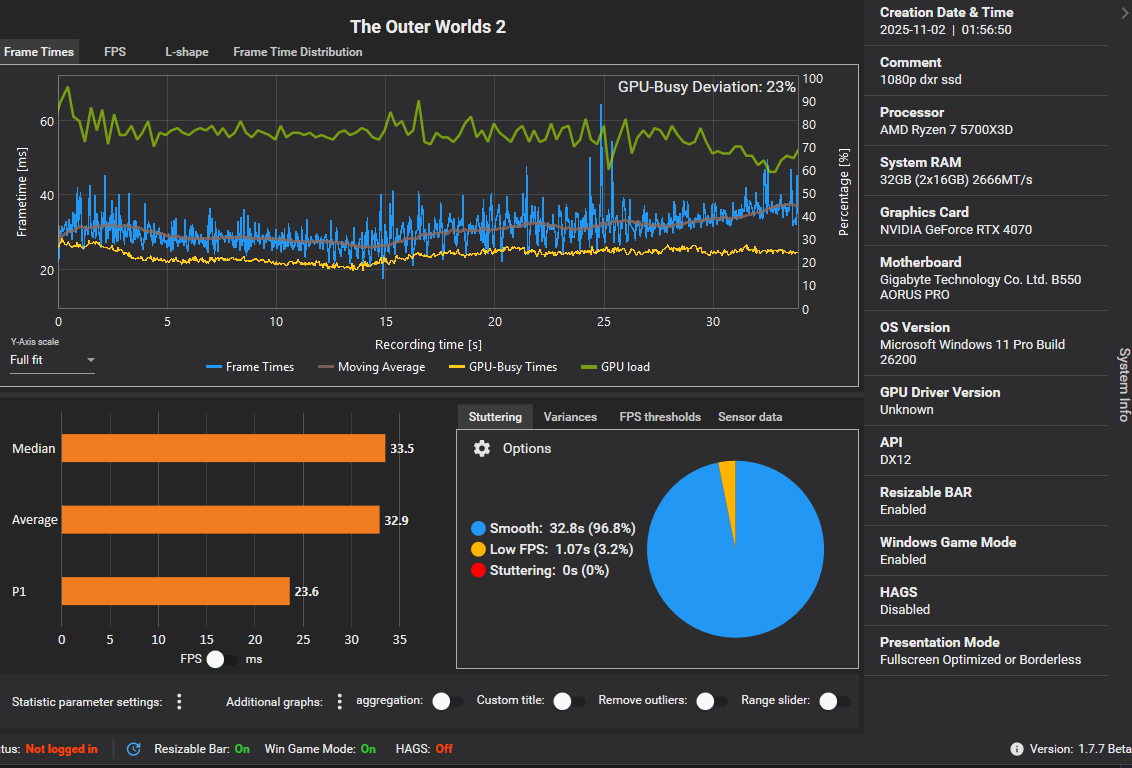The width and height of the screenshot is (1132, 768).
Task: Click the 1080p dxr ssd comment
Action: click(x=920, y=79)
